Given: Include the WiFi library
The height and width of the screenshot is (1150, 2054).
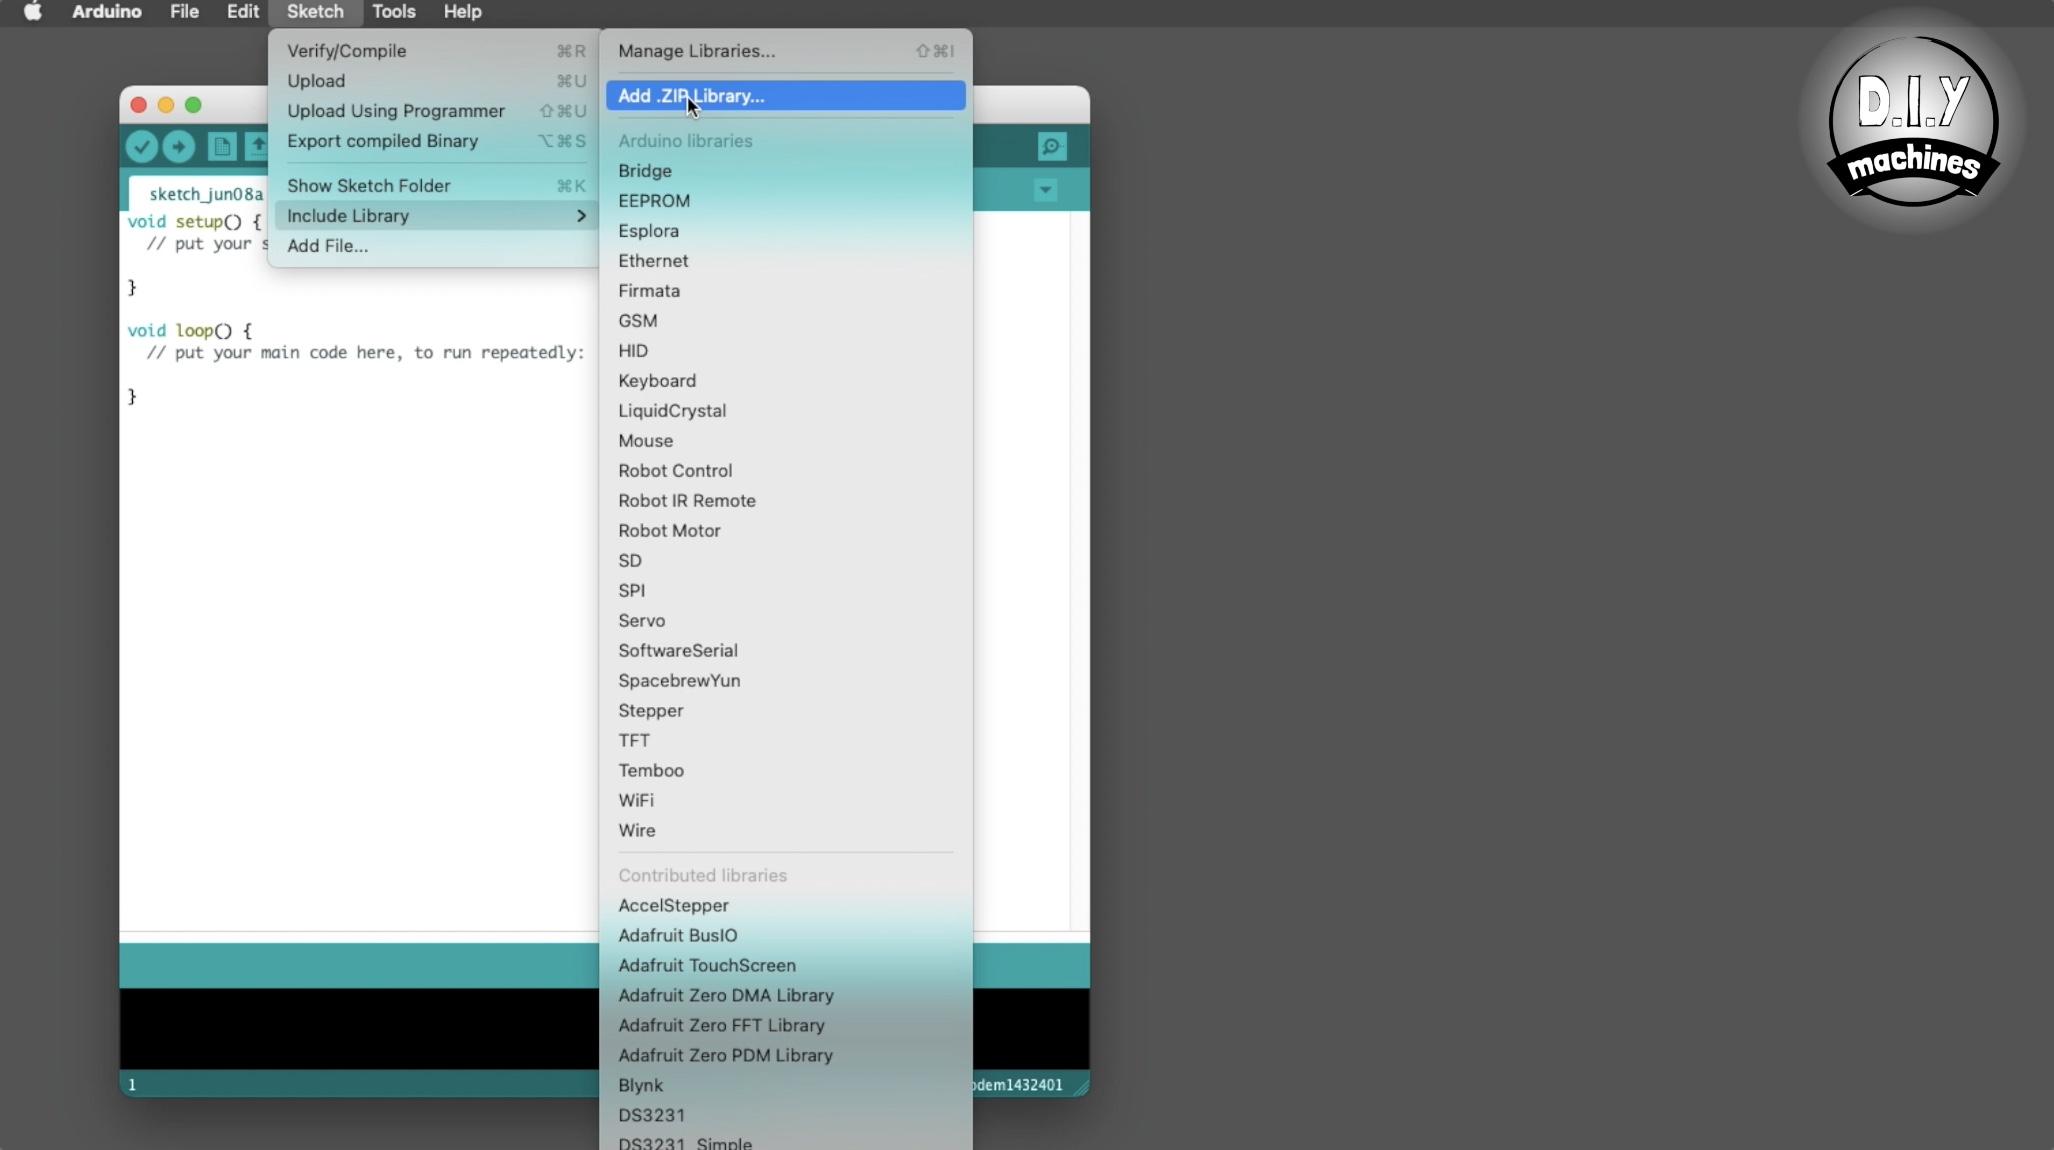Looking at the screenshot, I should (785, 801).
